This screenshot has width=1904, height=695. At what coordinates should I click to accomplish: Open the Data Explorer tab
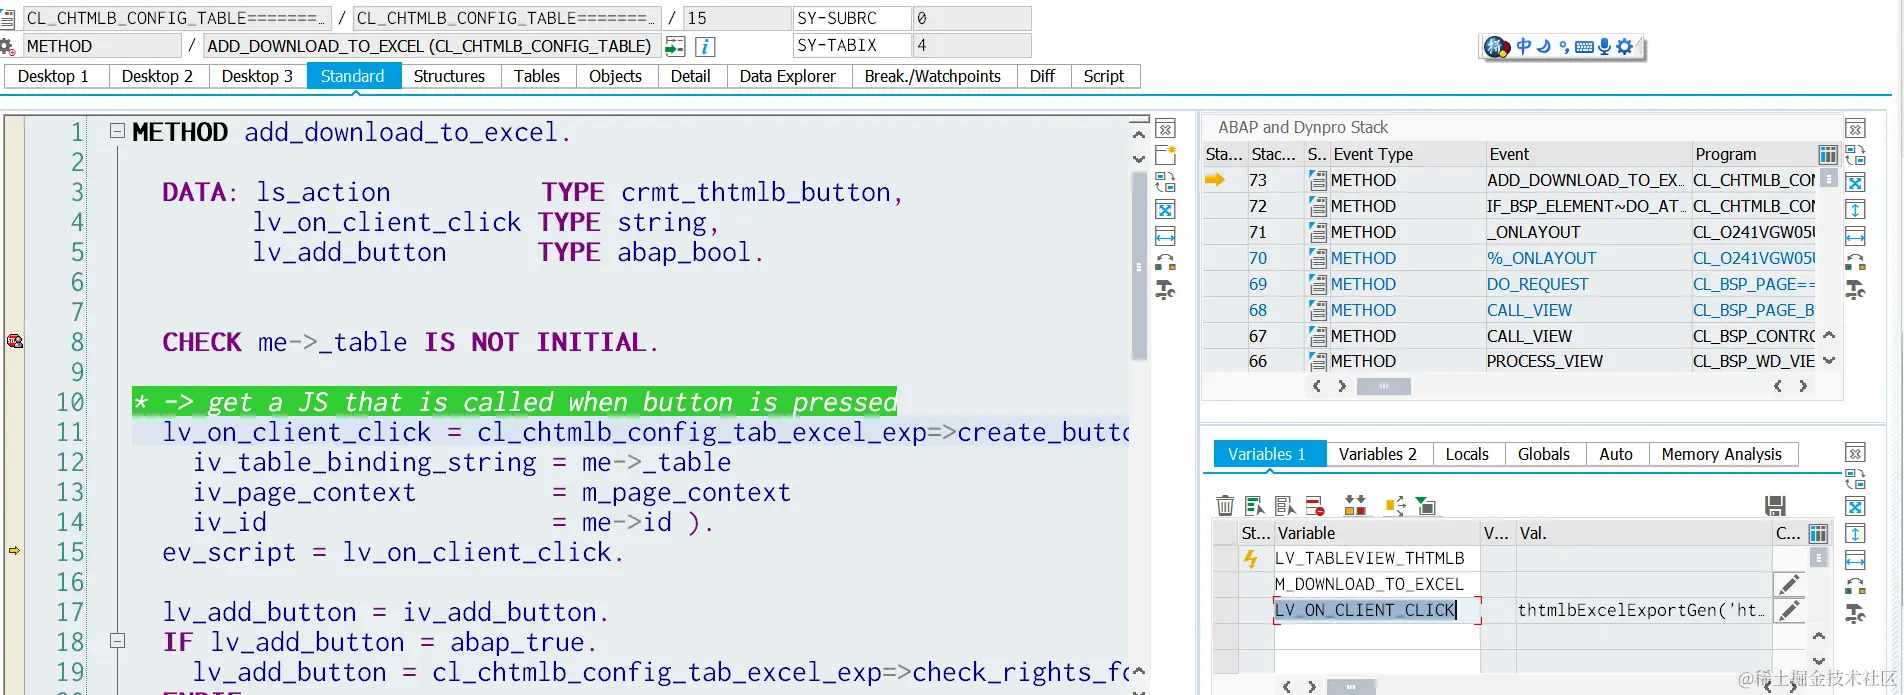click(x=787, y=76)
